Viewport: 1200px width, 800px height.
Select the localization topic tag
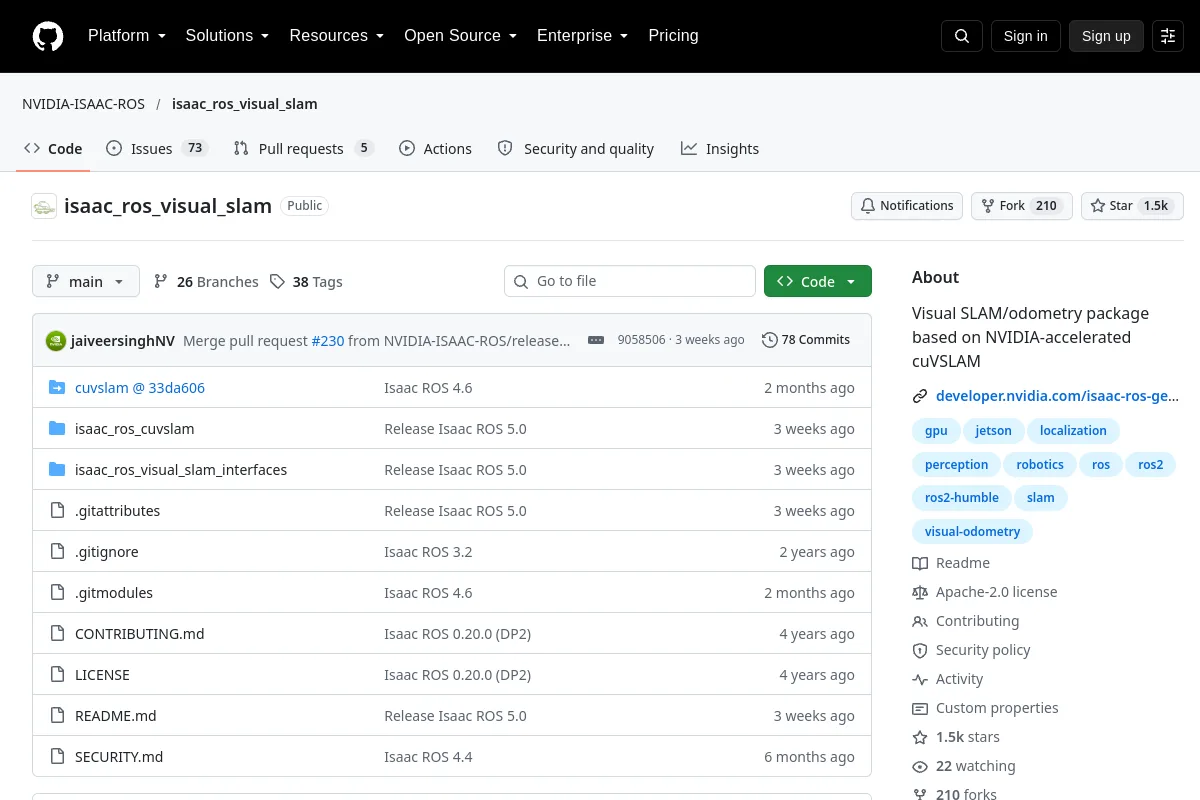tap(1073, 431)
